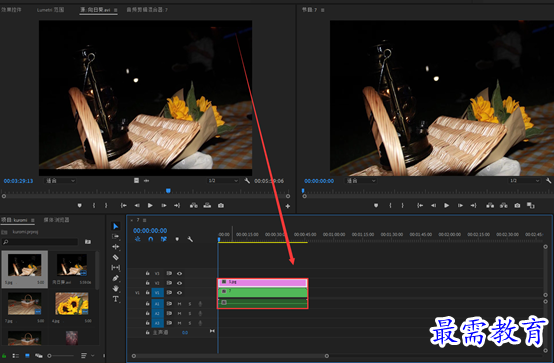Viewport: 554px width, 363px height.
Task: Toggle visibility of the V2 track
Action: pyautogui.click(x=179, y=283)
